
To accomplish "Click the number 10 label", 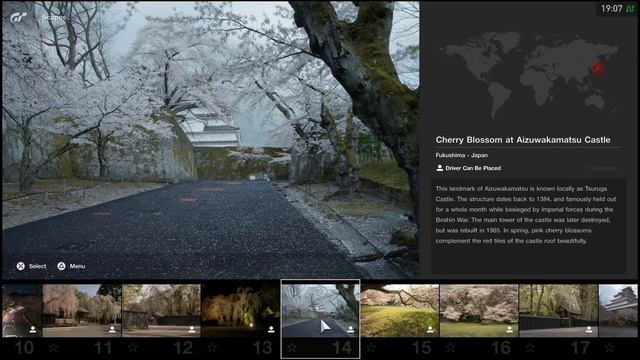I will [24, 348].
